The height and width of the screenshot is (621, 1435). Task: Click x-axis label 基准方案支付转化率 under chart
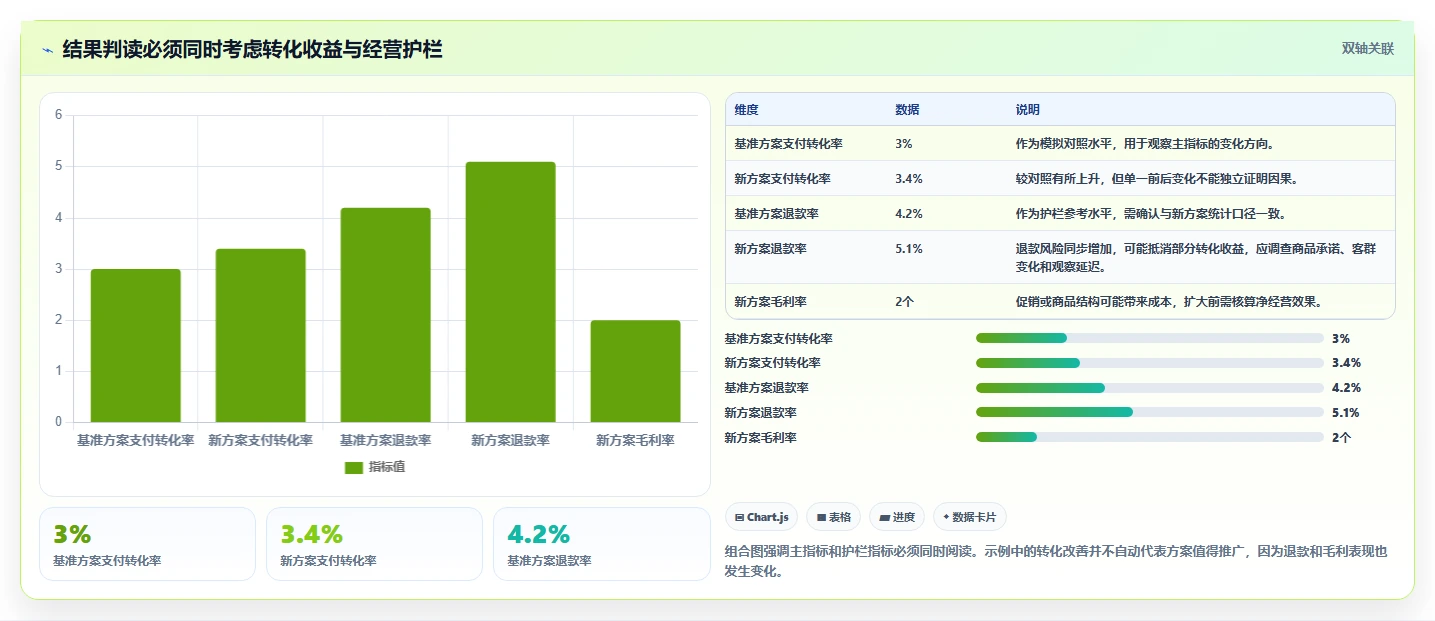(x=136, y=440)
